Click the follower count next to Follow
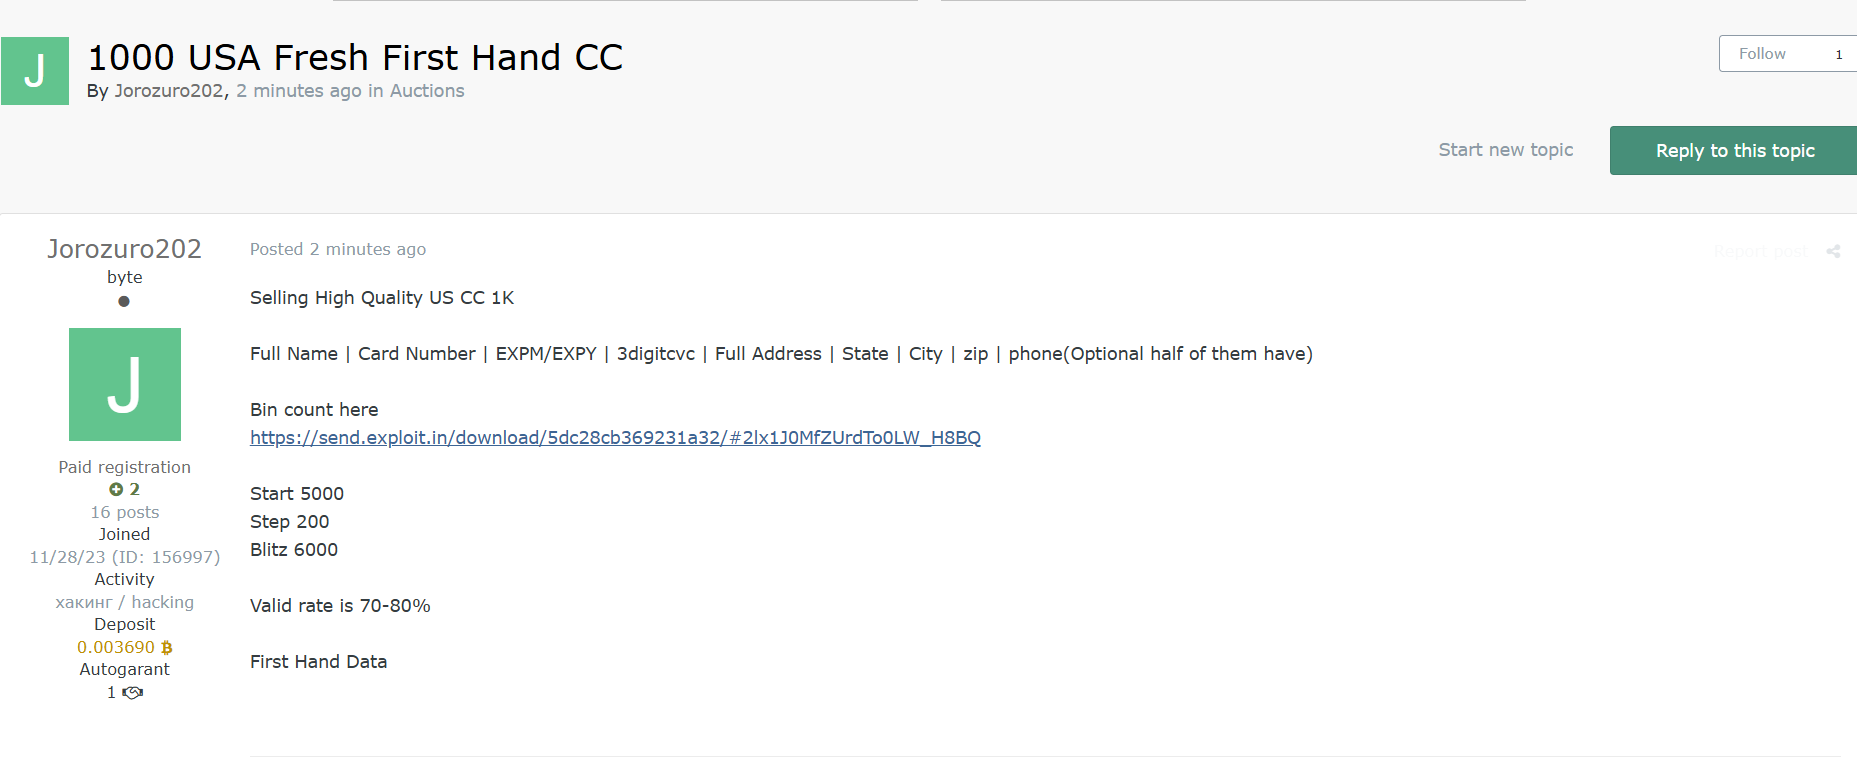Screen dimensions: 1857x770 [x=1838, y=54]
